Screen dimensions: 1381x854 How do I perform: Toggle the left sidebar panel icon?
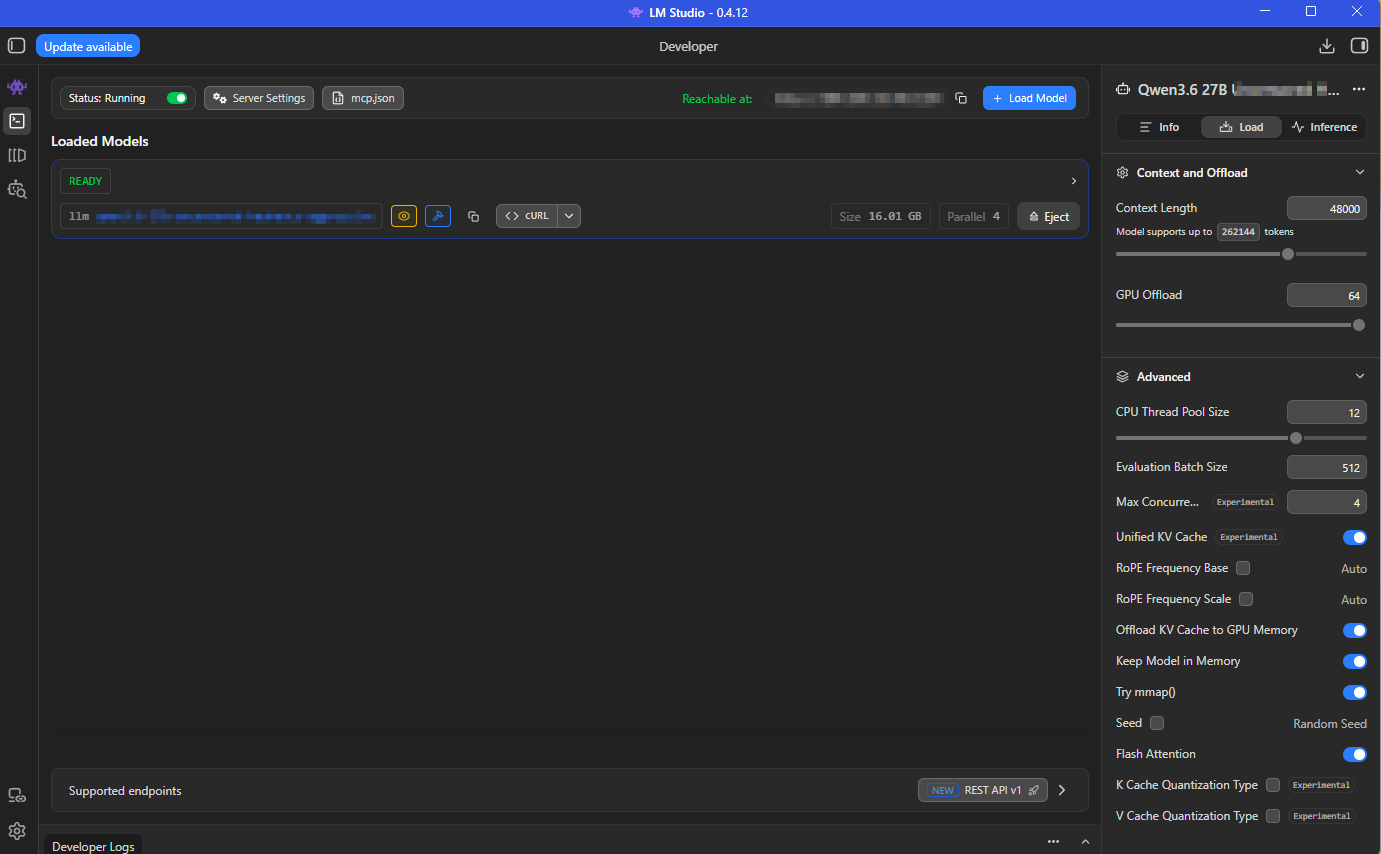pos(16,46)
